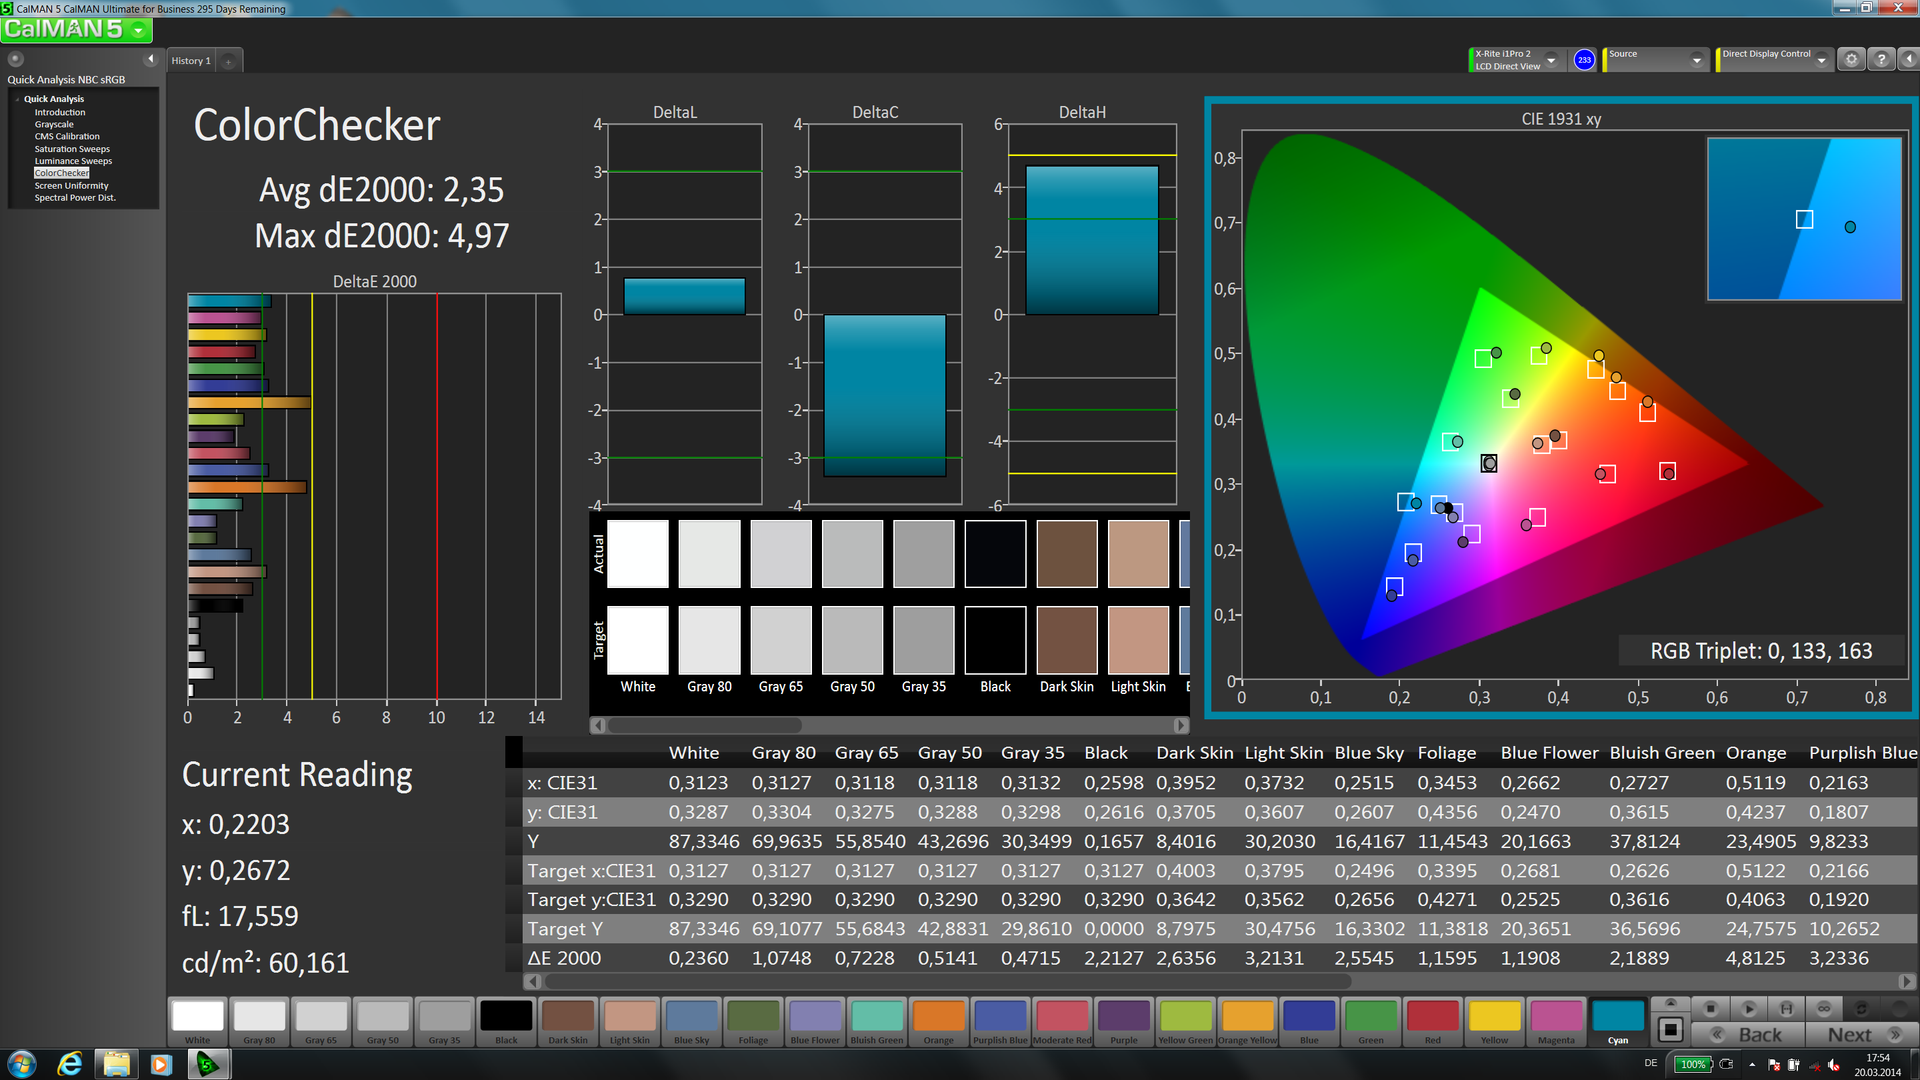Screen dimensions: 1920x1080
Task: Click the stop measurement icon
Action: pyautogui.click(x=1711, y=1008)
